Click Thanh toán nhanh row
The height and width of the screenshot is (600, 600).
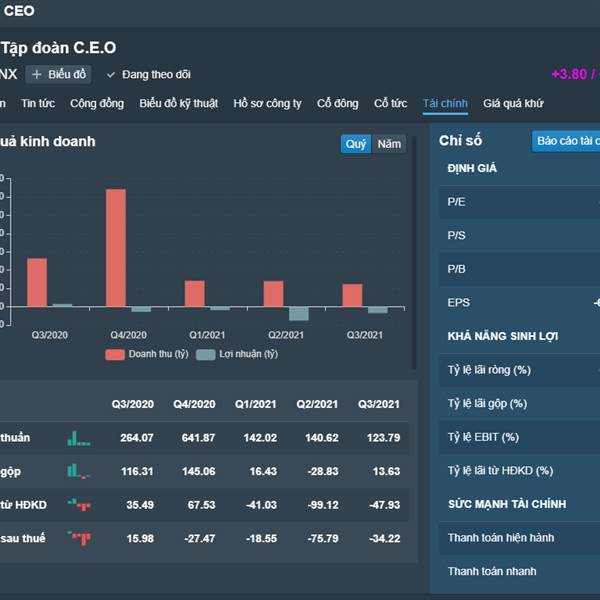520,572
